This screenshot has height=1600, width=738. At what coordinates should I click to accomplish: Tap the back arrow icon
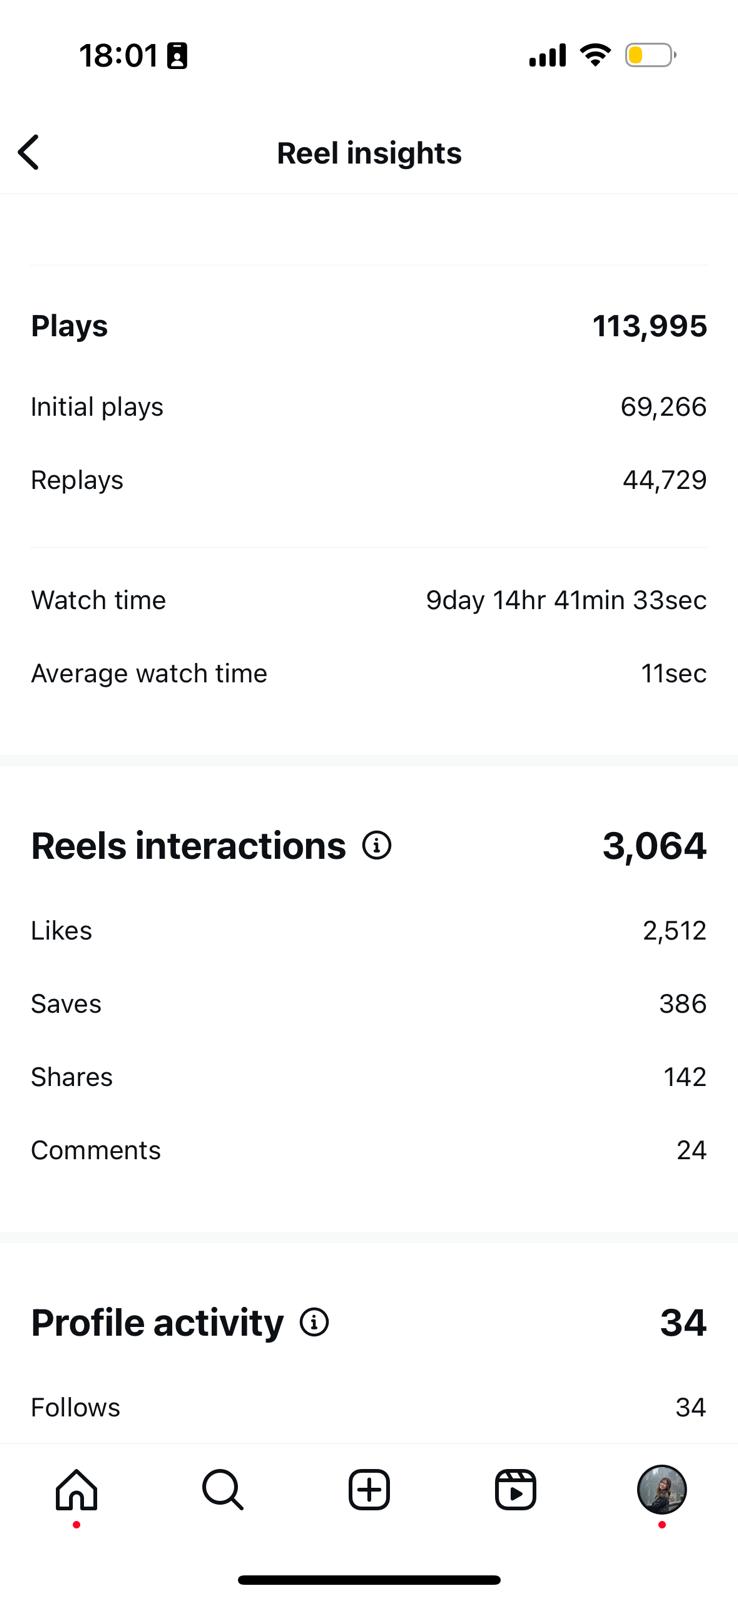(29, 153)
